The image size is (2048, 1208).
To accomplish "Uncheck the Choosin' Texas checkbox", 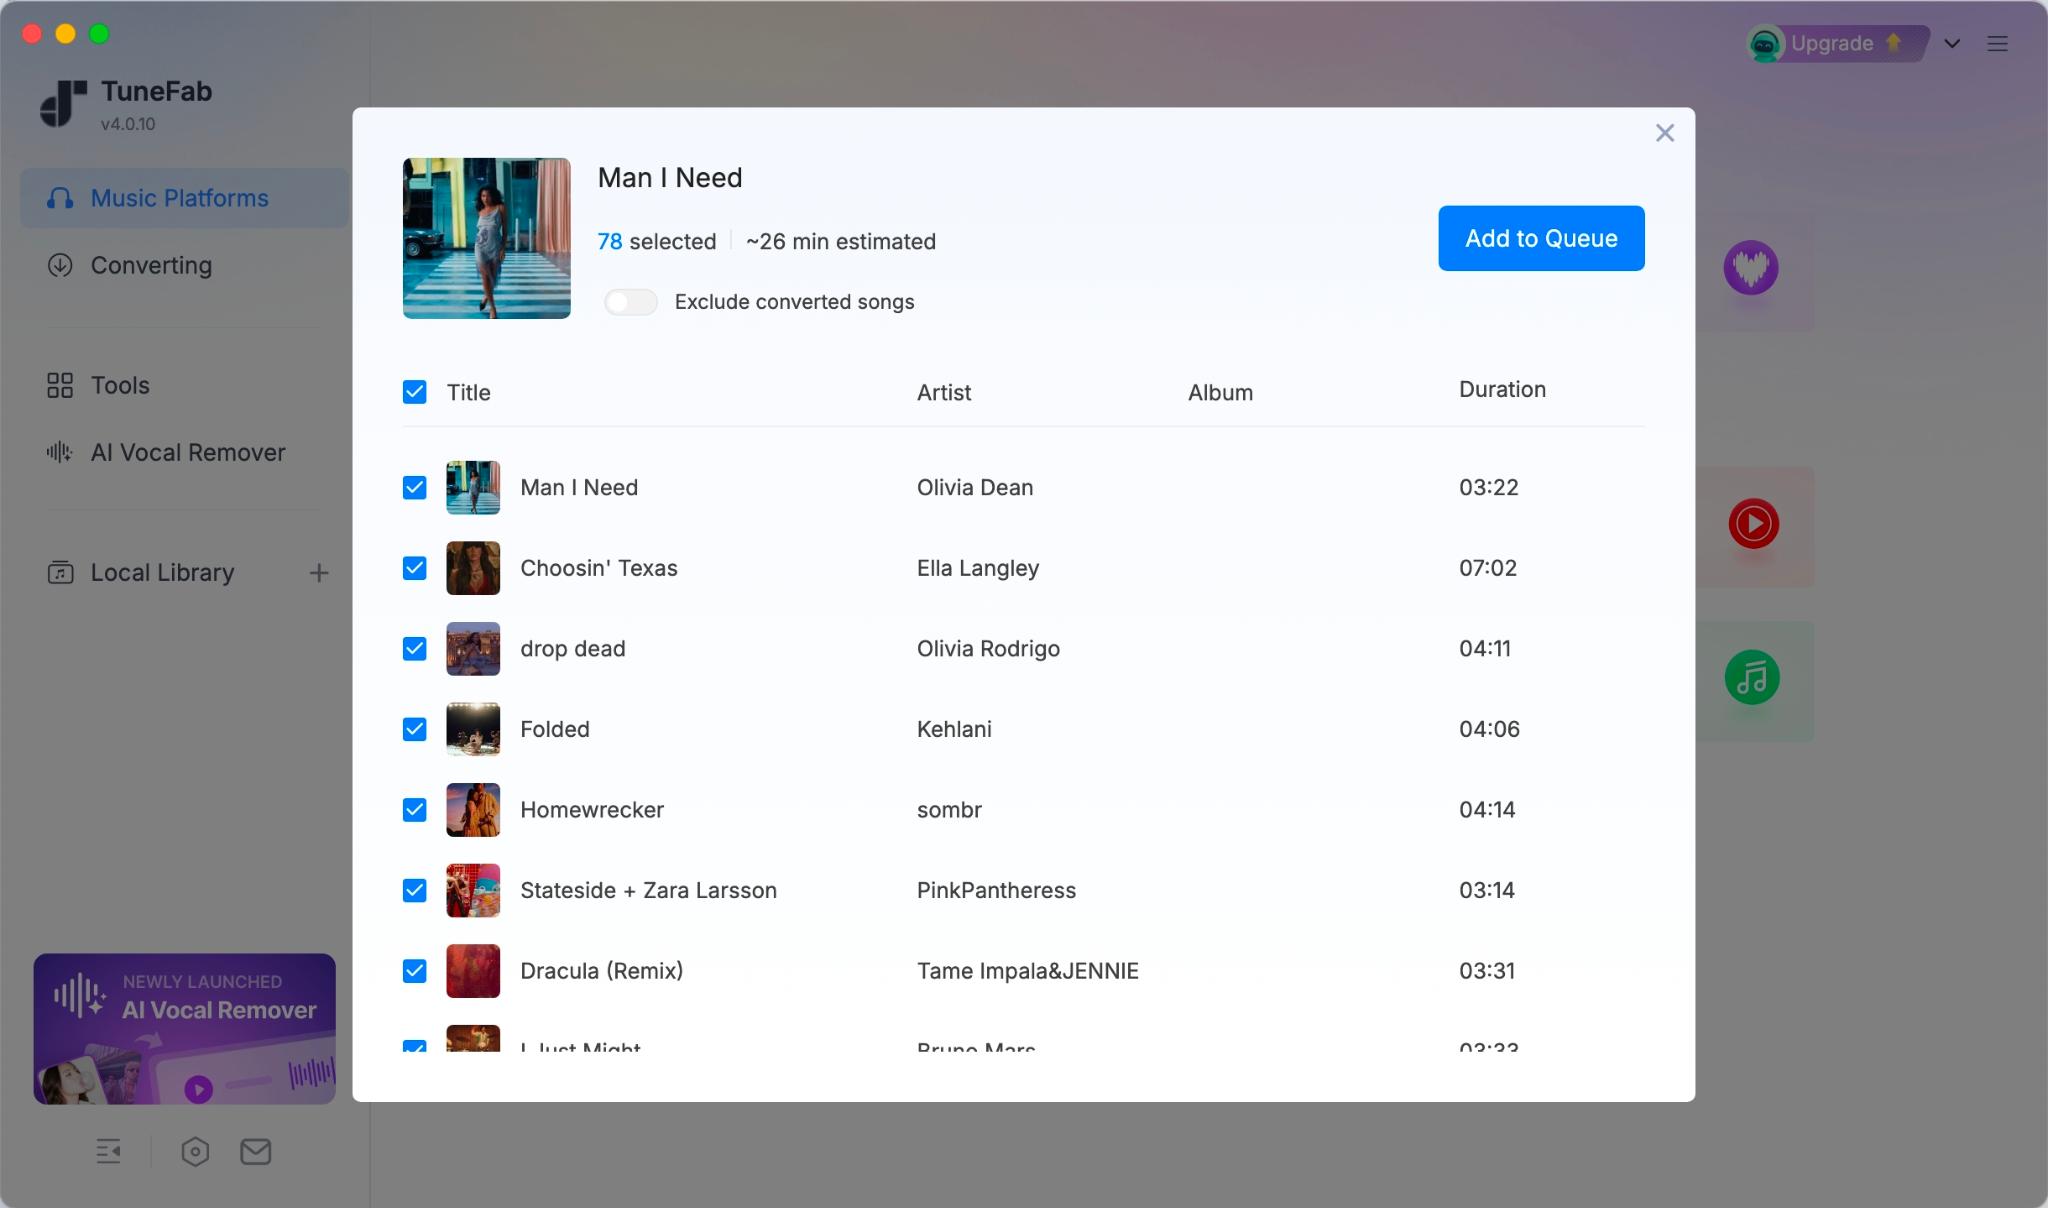I will point(414,568).
